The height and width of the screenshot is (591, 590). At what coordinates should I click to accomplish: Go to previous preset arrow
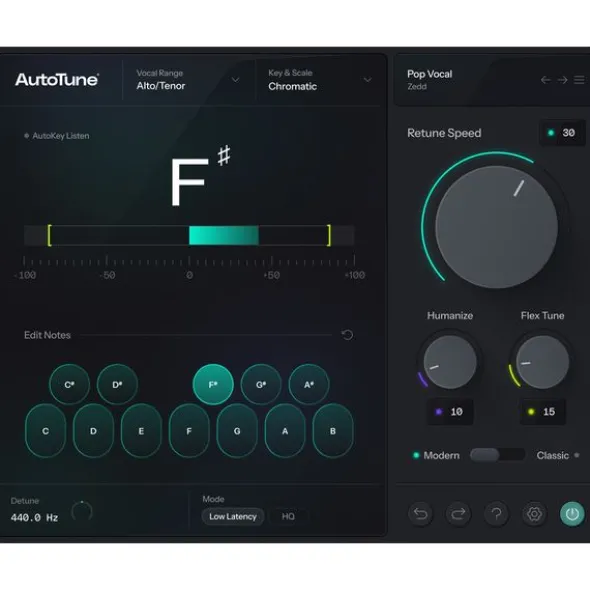point(545,80)
